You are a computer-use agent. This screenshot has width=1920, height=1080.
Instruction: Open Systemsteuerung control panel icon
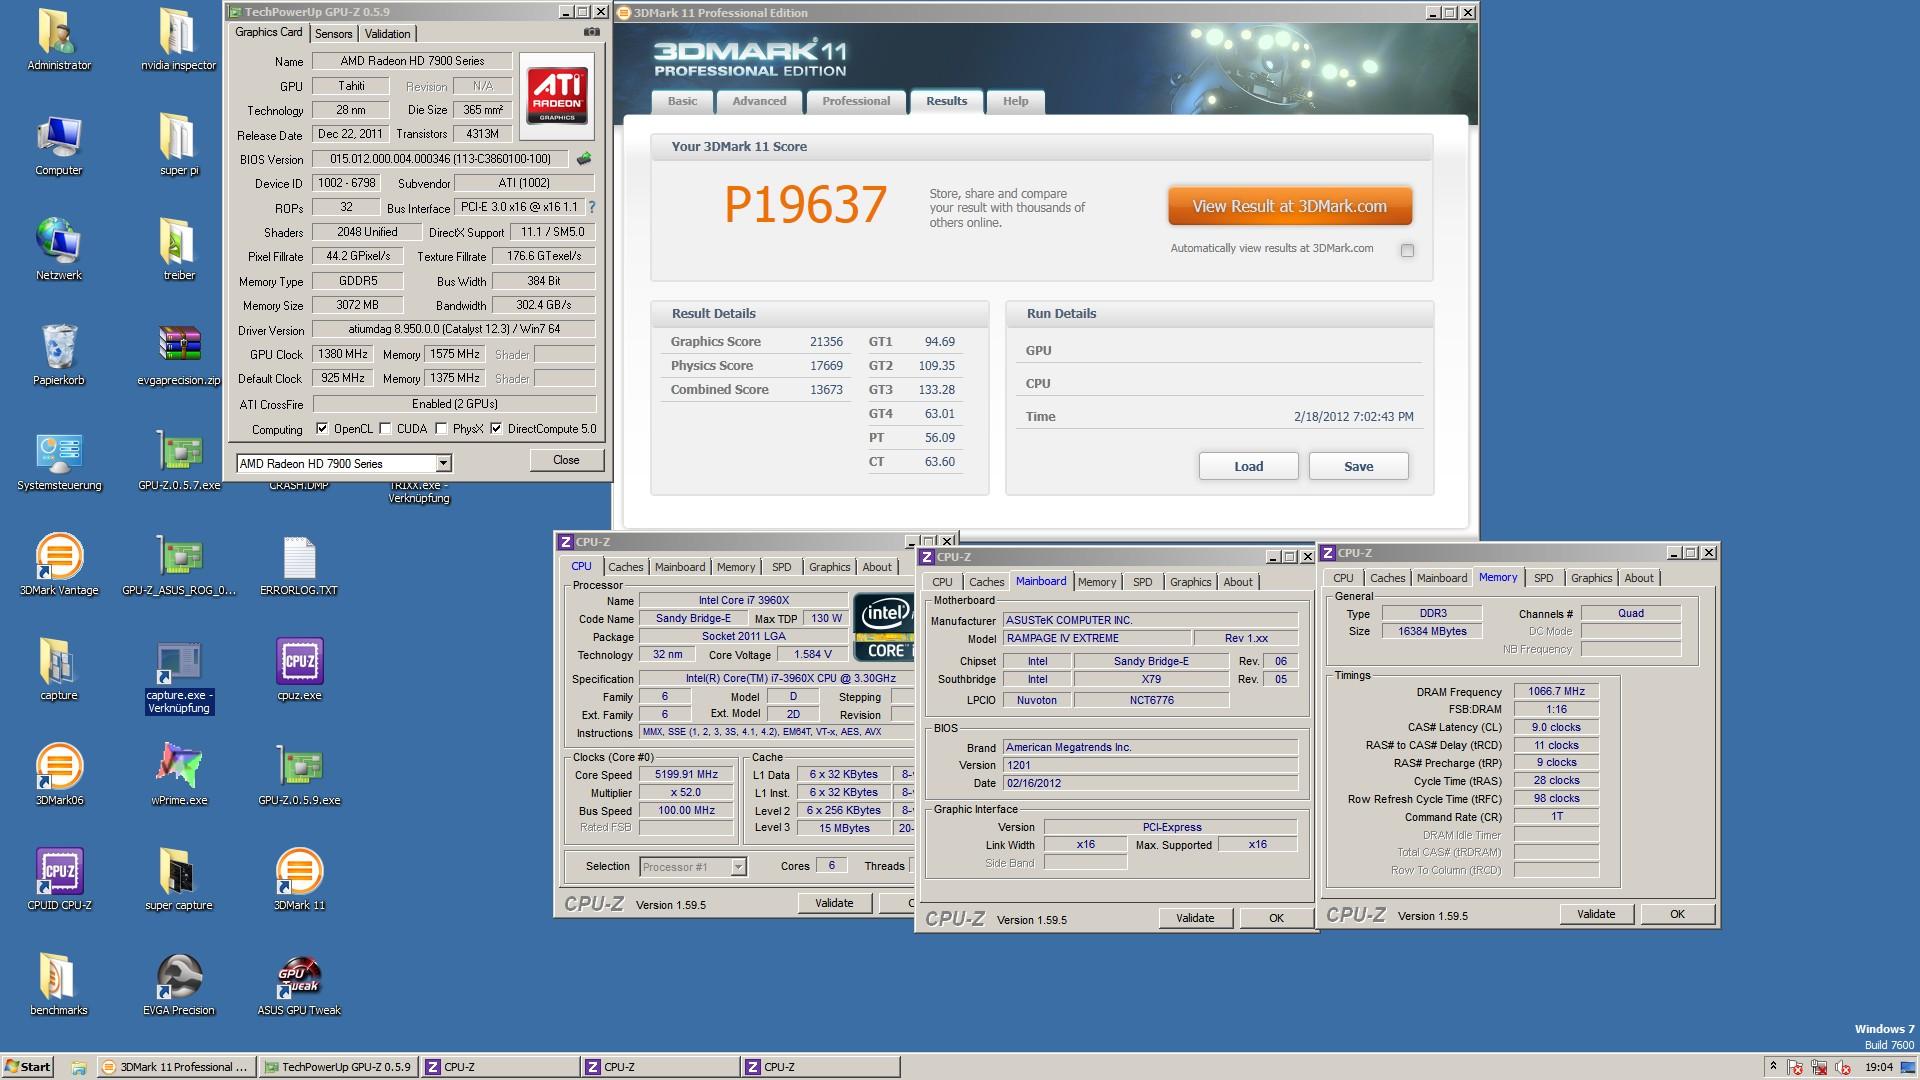(x=59, y=460)
